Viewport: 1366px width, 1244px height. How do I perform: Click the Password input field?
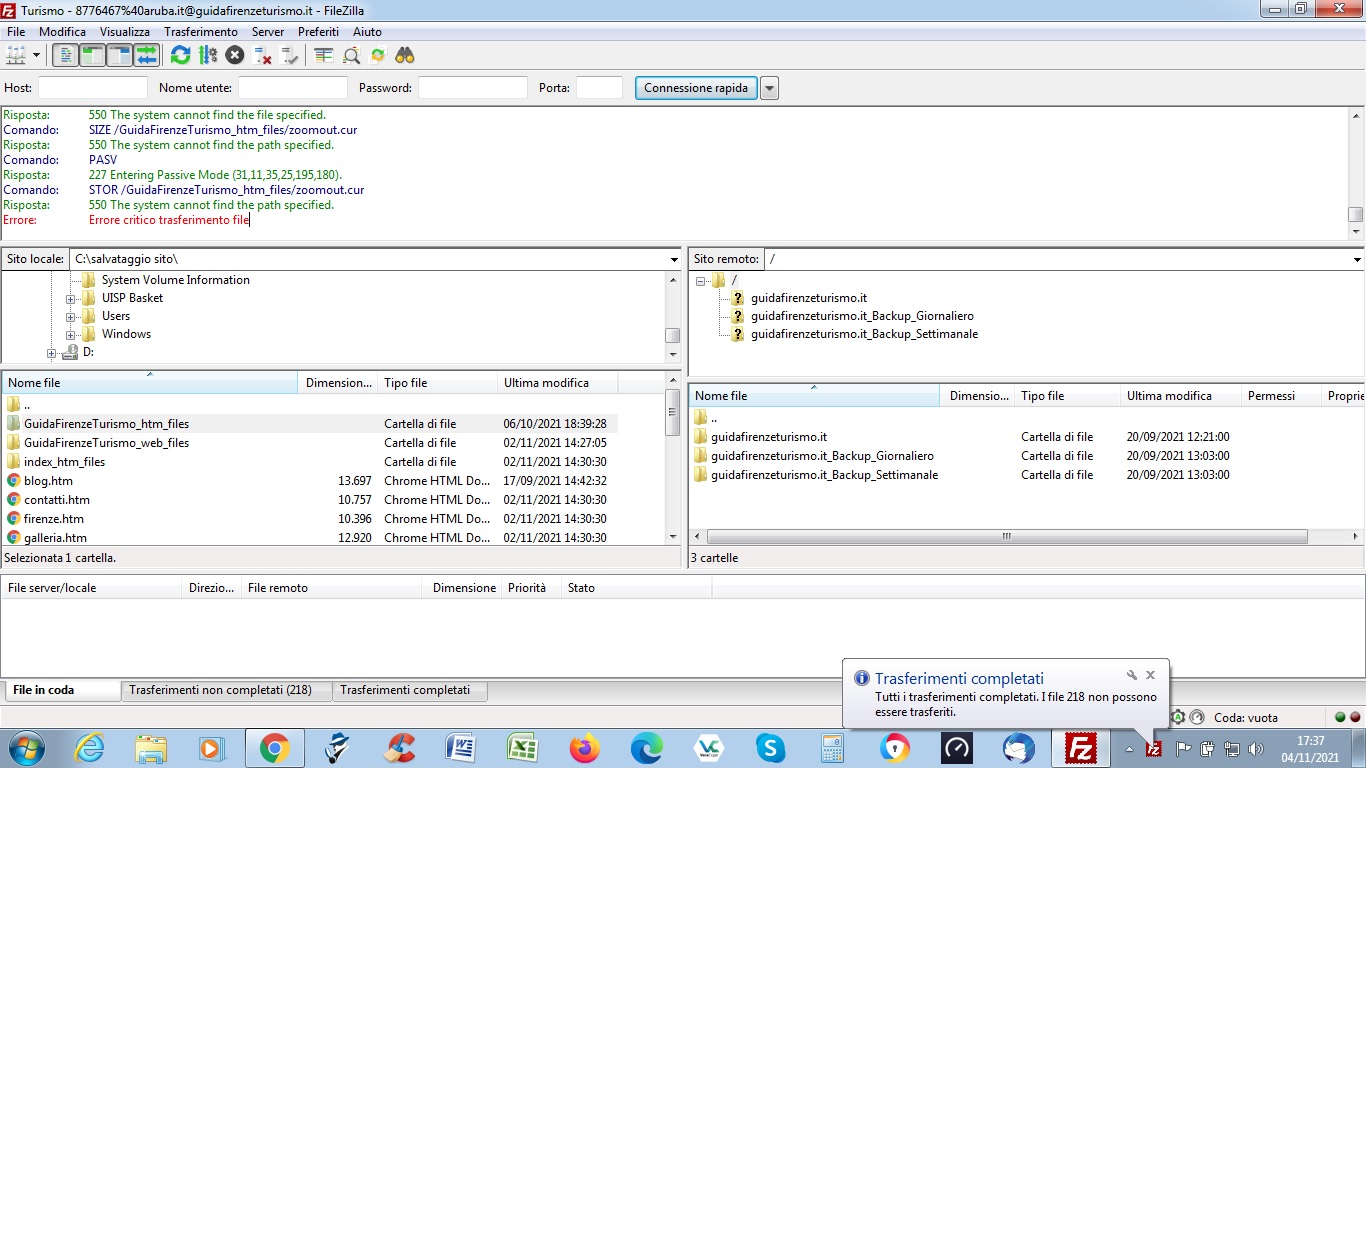pos(472,88)
